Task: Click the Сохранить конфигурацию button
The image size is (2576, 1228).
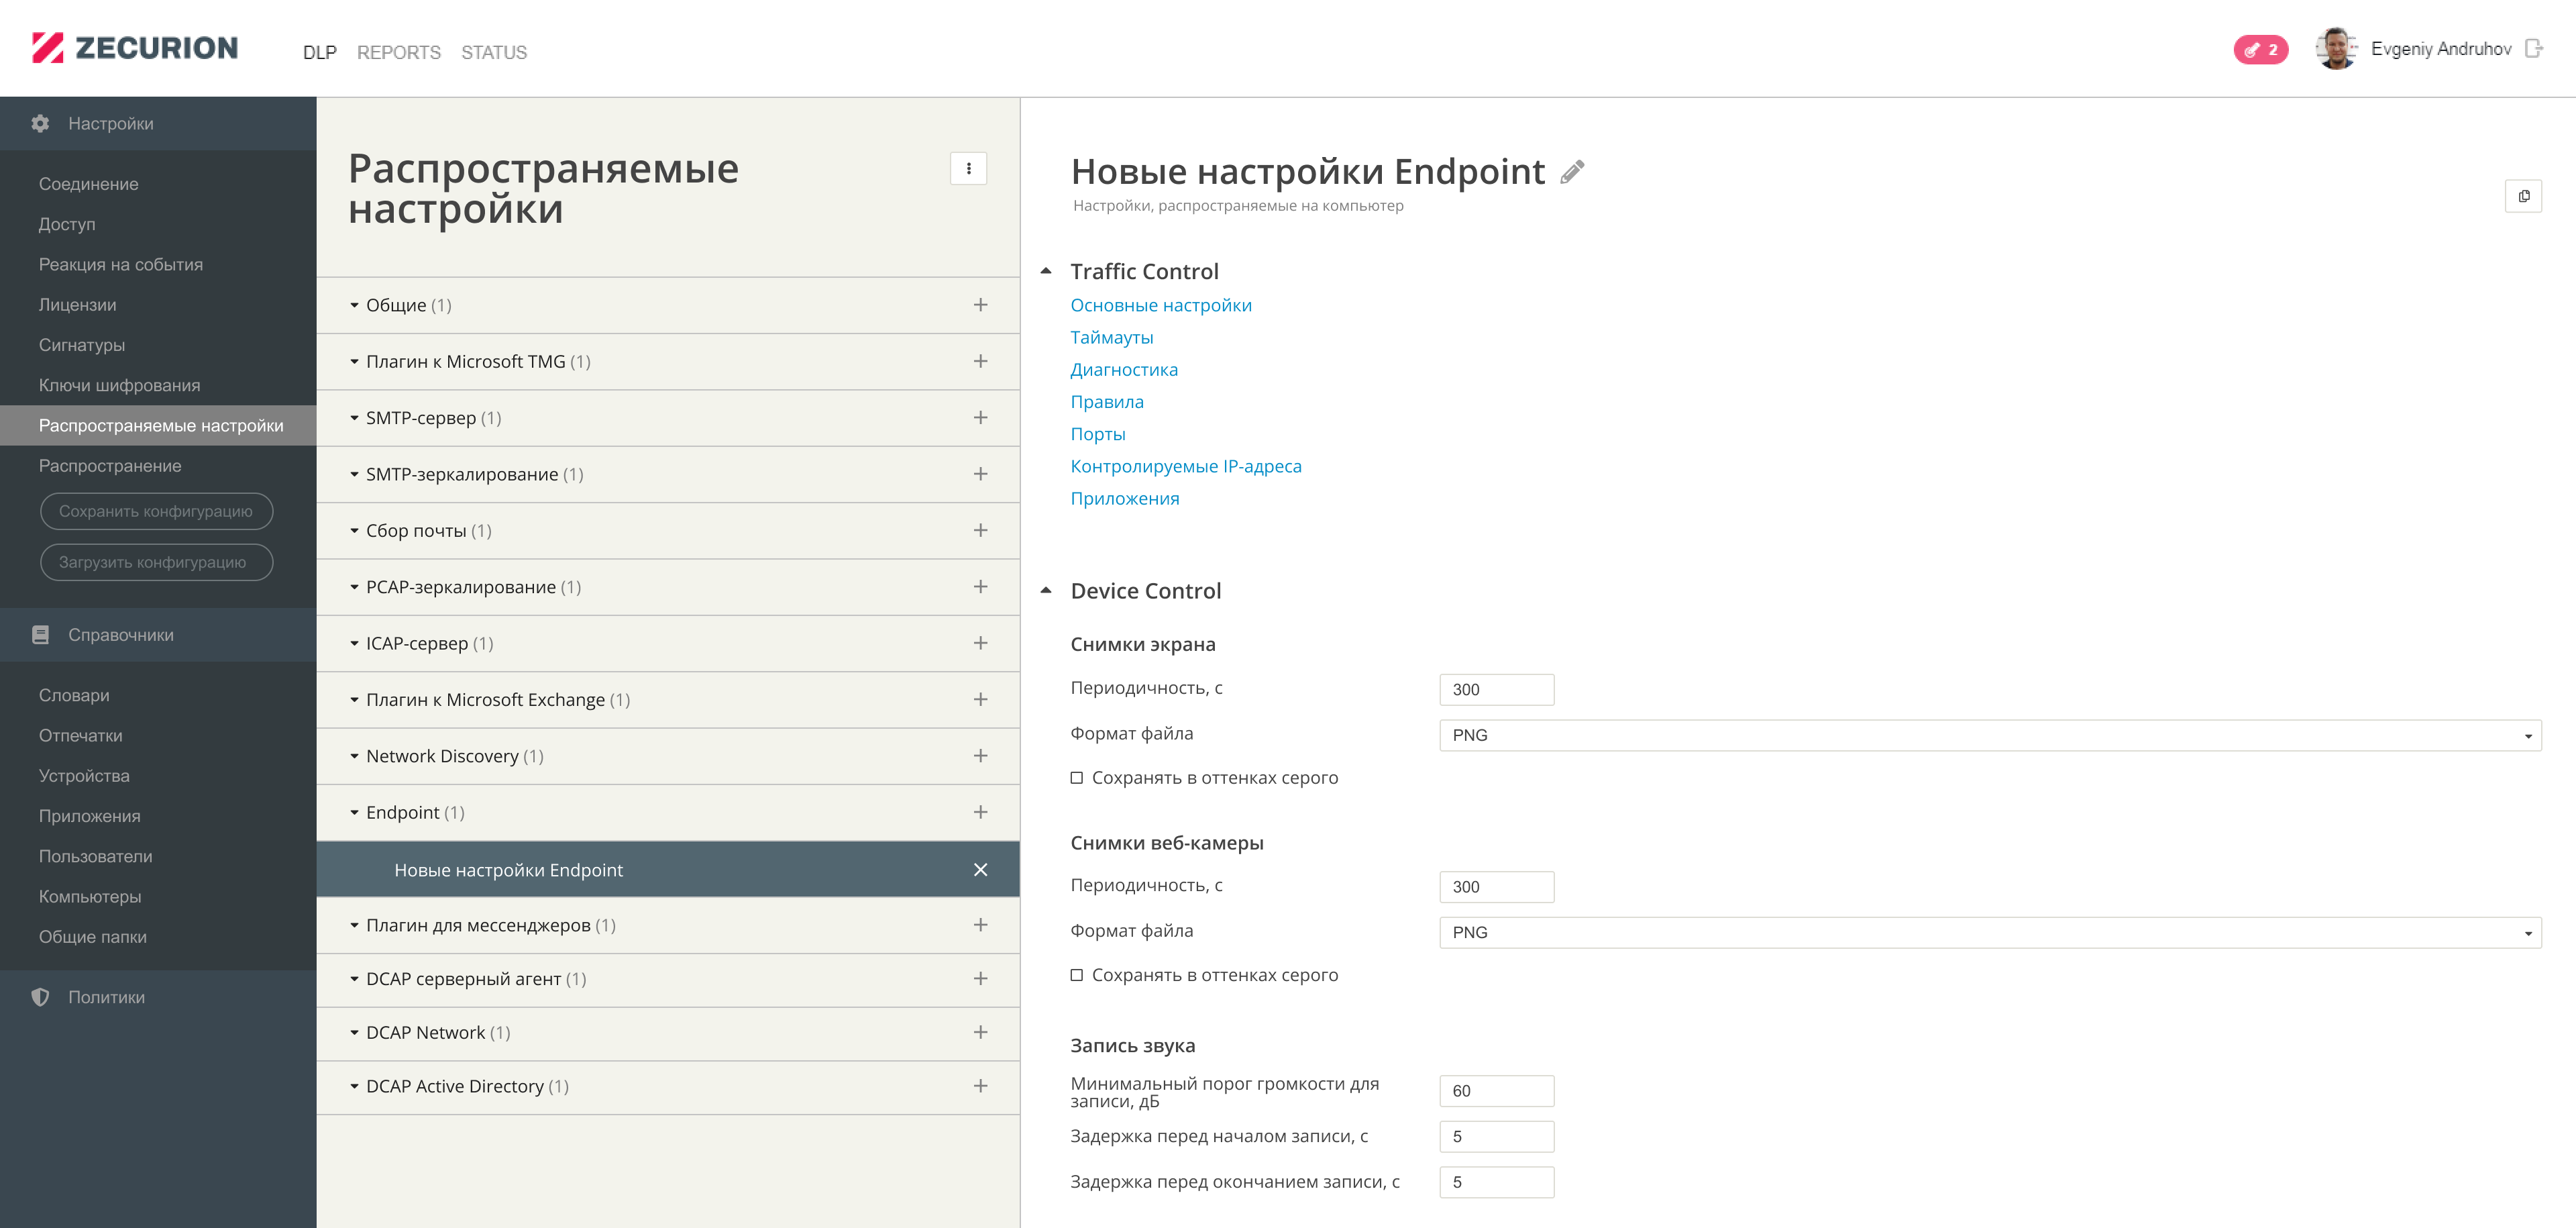Action: (x=156, y=511)
